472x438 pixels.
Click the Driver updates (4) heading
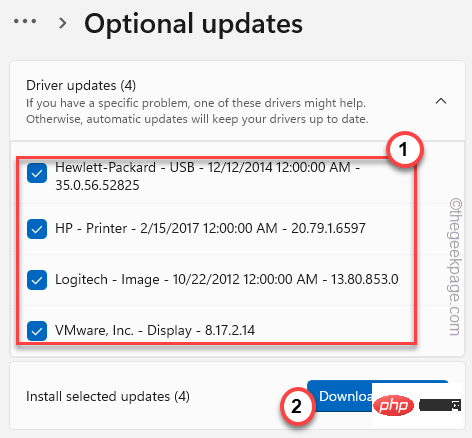[81, 85]
